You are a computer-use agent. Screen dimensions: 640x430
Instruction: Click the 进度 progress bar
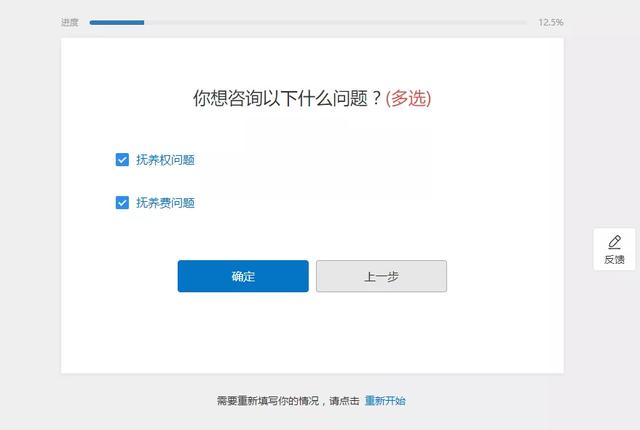click(308, 22)
